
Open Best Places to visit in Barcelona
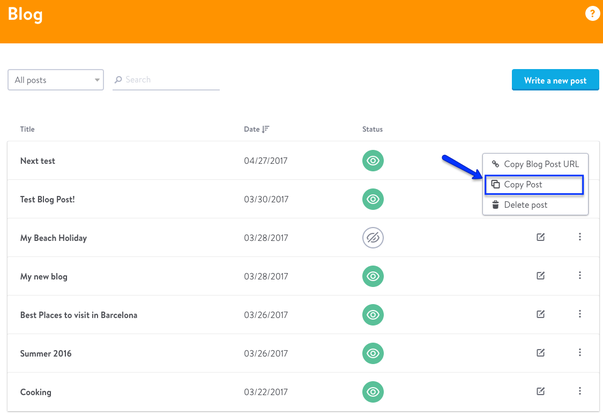pos(78,315)
